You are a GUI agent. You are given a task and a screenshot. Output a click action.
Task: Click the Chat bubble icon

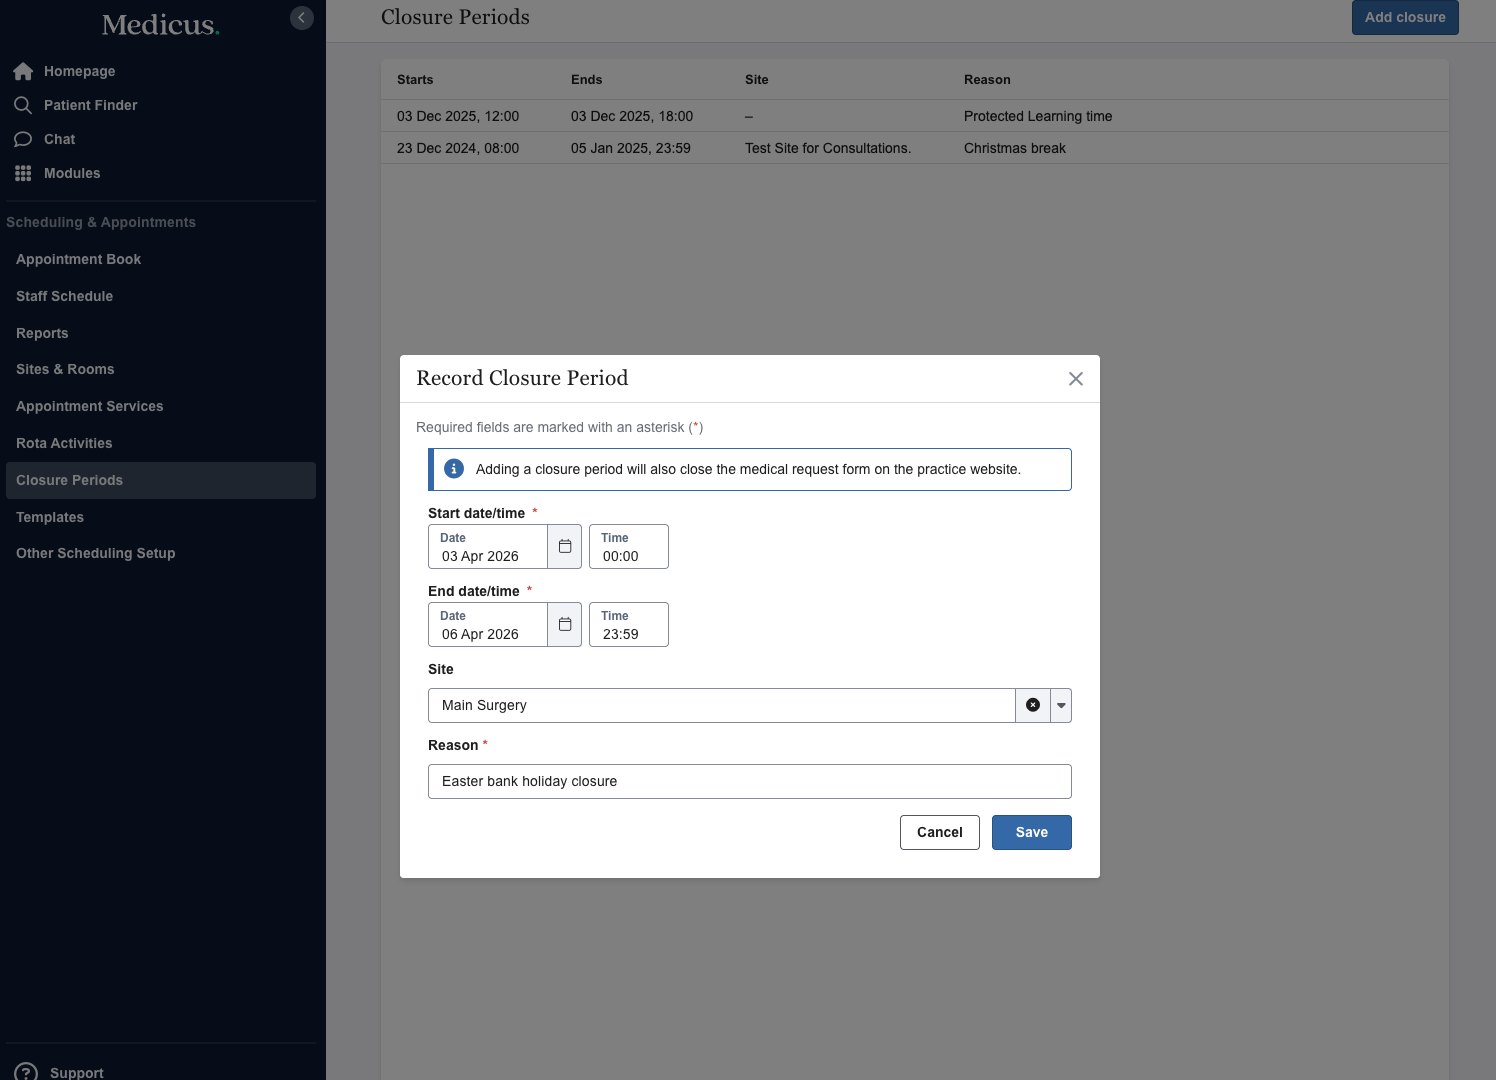(x=23, y=139)
